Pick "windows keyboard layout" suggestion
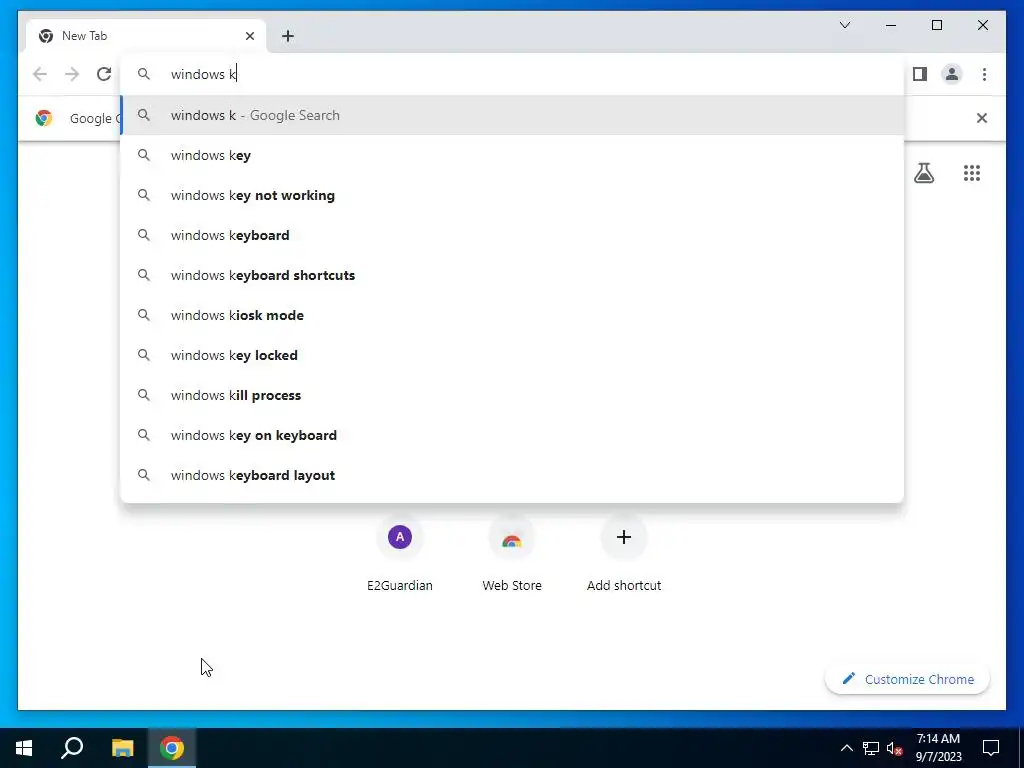This screenshot has width=1024, height=768. 512,475
